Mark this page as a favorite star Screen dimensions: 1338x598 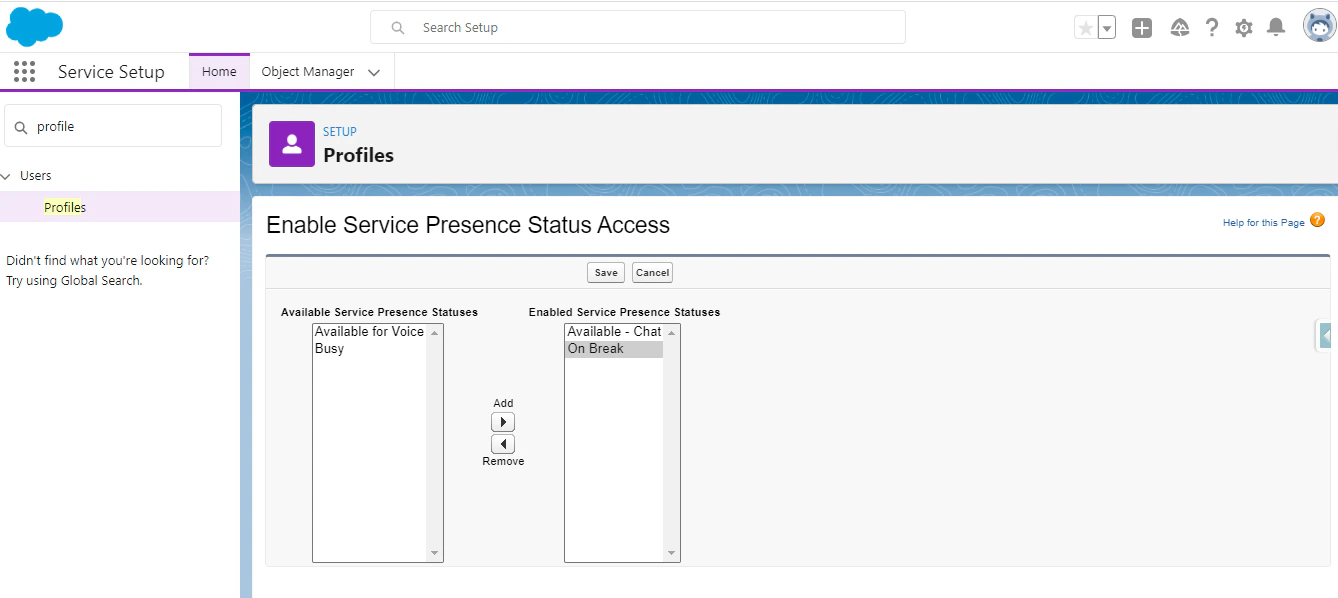tap(1087, 27)
